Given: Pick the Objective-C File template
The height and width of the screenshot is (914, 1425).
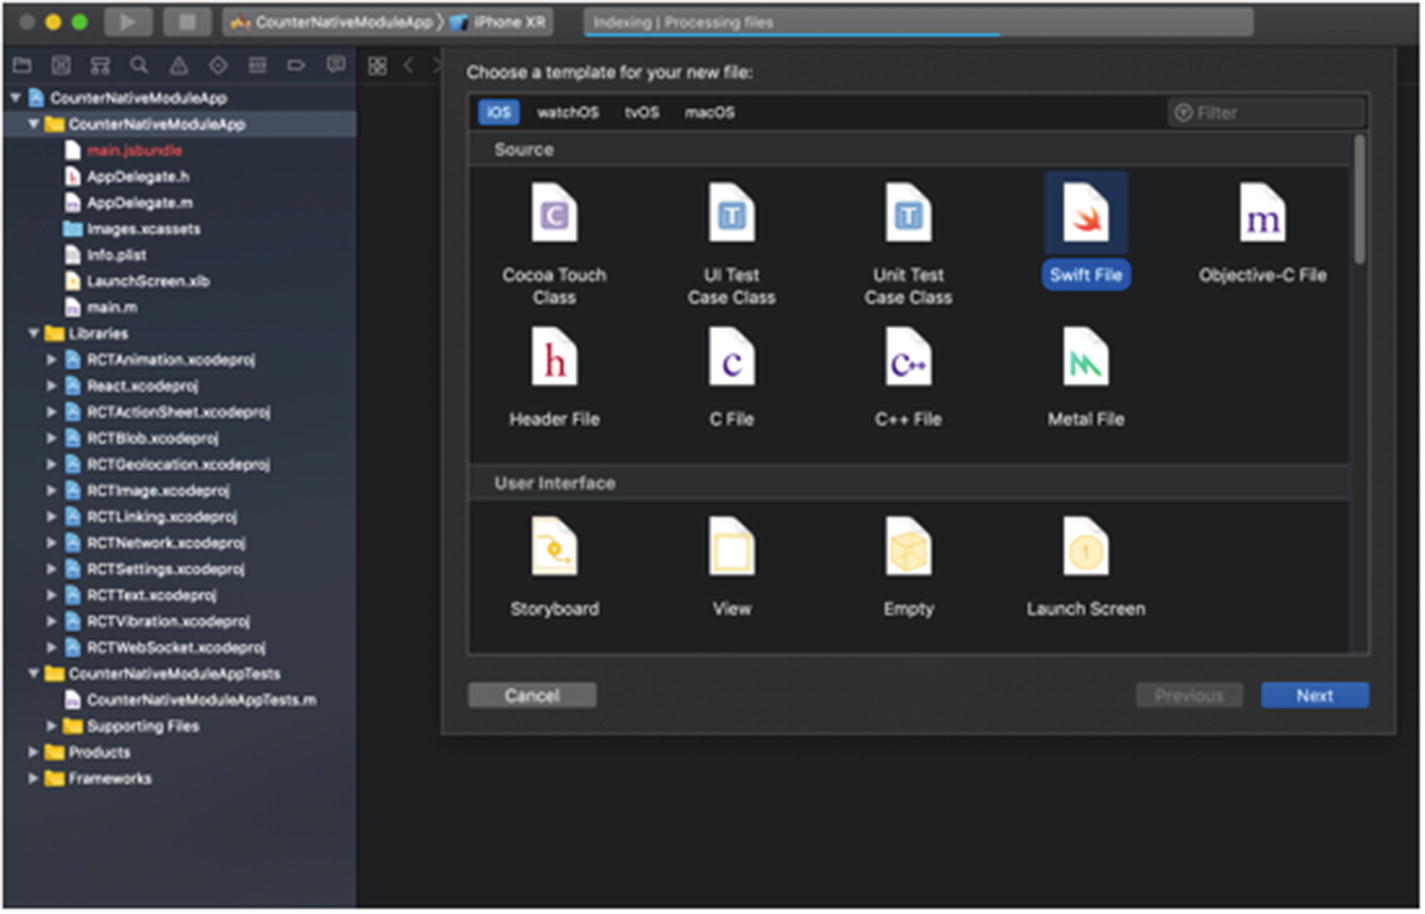Looking at the screenshot, I should (x=1262, y=213).
